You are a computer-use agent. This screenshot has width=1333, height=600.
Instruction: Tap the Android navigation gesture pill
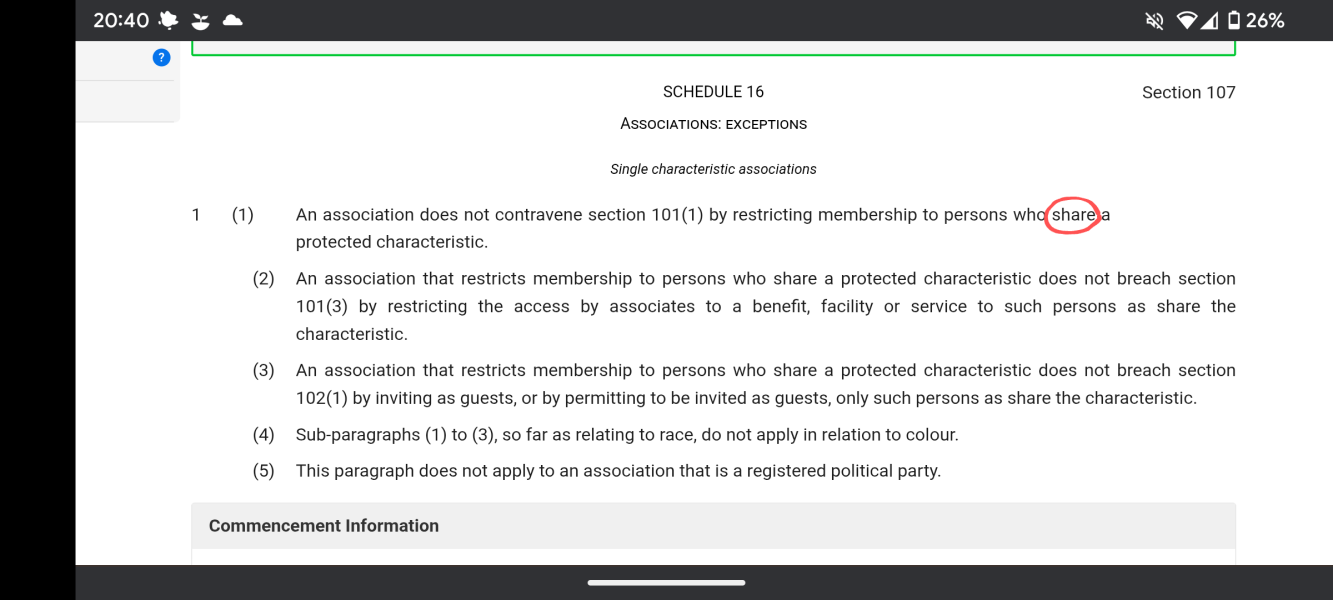[x=666, y=583]
